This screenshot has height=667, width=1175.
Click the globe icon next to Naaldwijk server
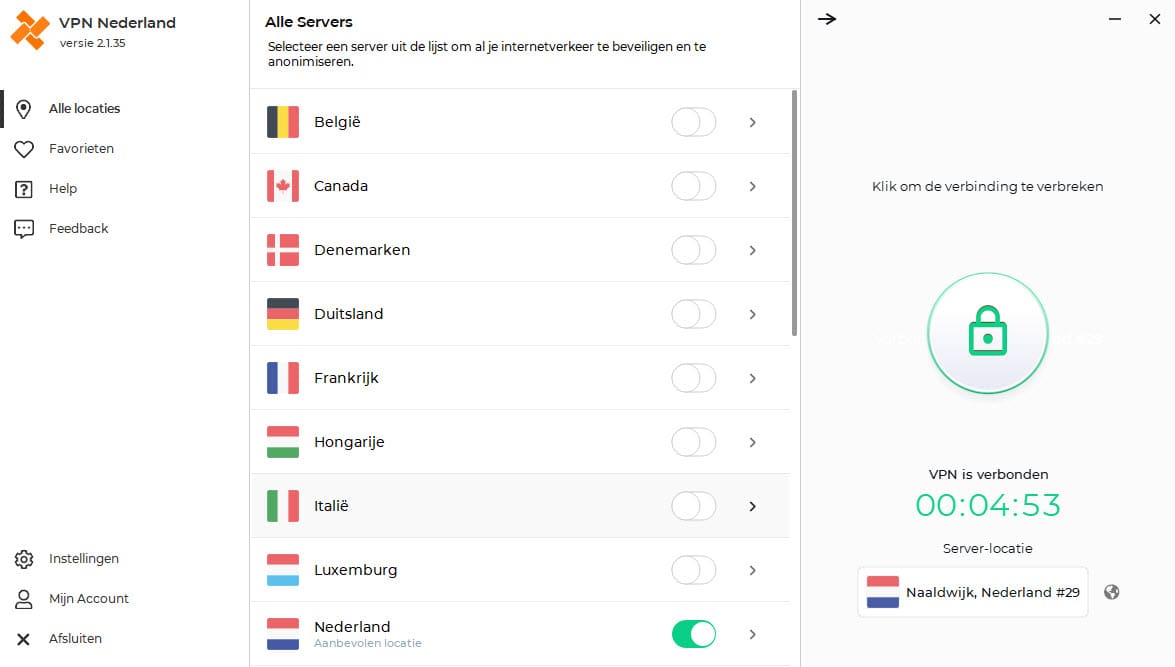point(1111,592)
